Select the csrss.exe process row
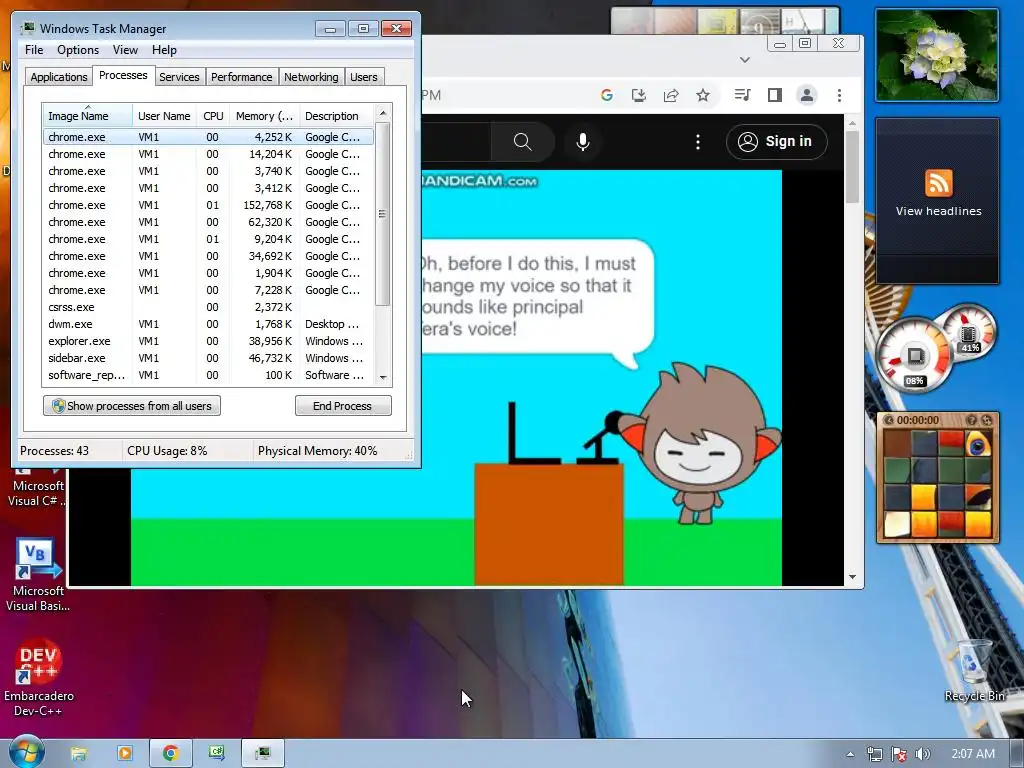Viewport: 1024px width, 768px height. tap(209, 307)
